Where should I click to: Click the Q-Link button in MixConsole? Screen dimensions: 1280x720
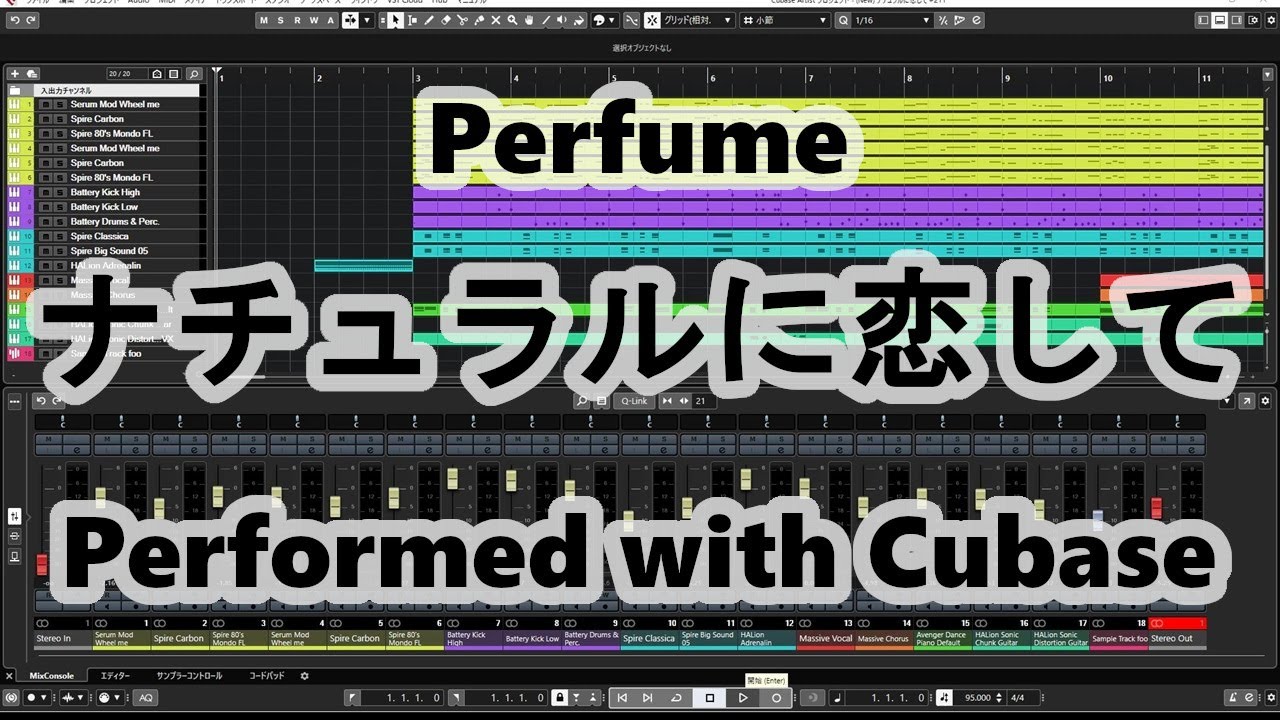tap(634, 400)
